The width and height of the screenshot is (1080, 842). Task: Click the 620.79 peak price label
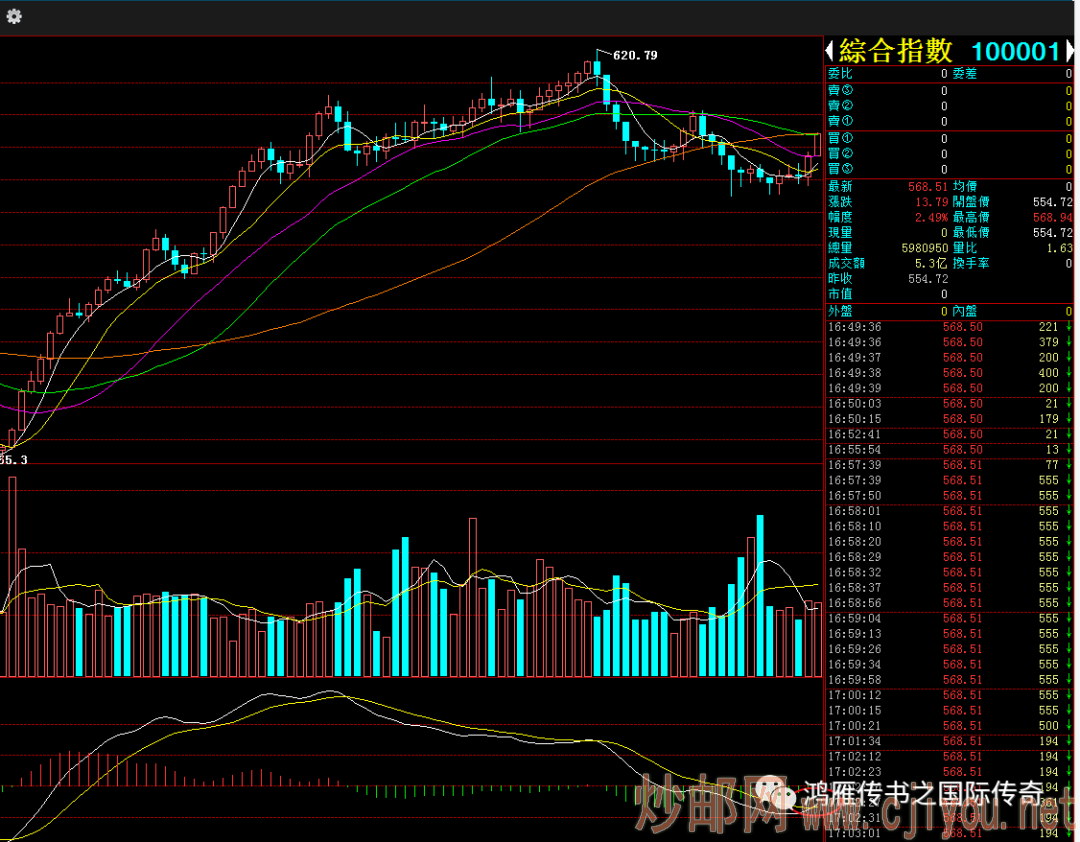pyautogui.click(x=635, y=55)
